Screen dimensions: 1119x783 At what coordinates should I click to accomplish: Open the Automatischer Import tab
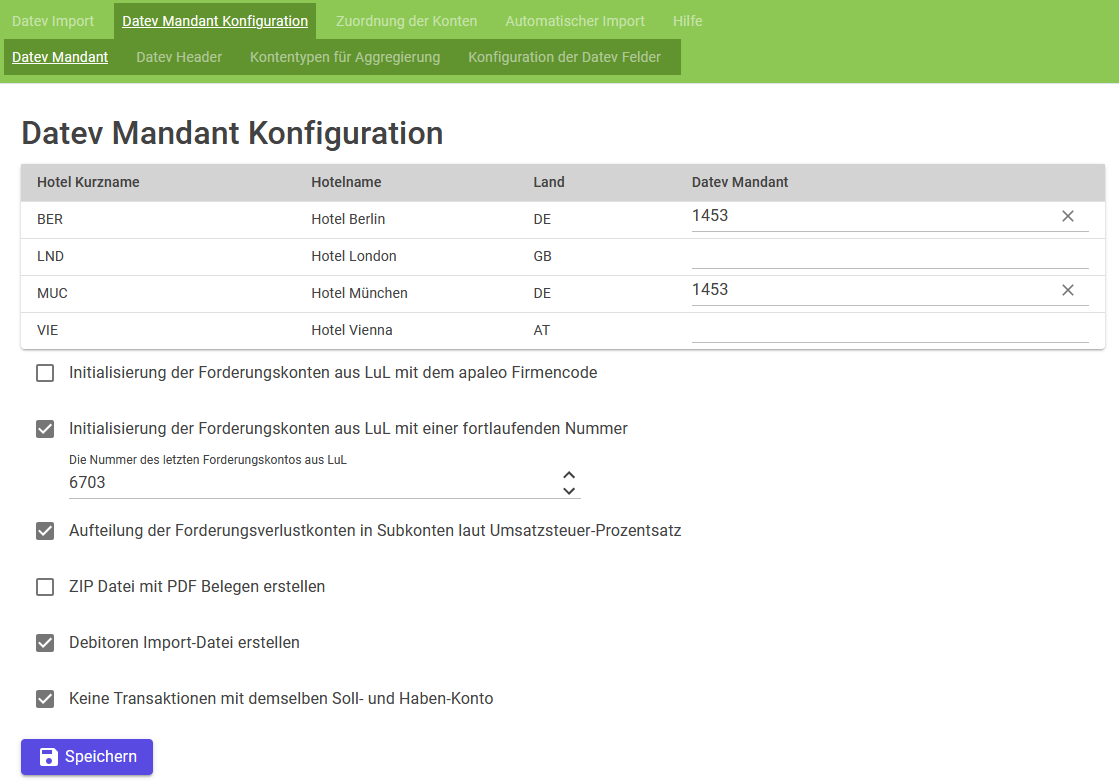tap(575, 21)
